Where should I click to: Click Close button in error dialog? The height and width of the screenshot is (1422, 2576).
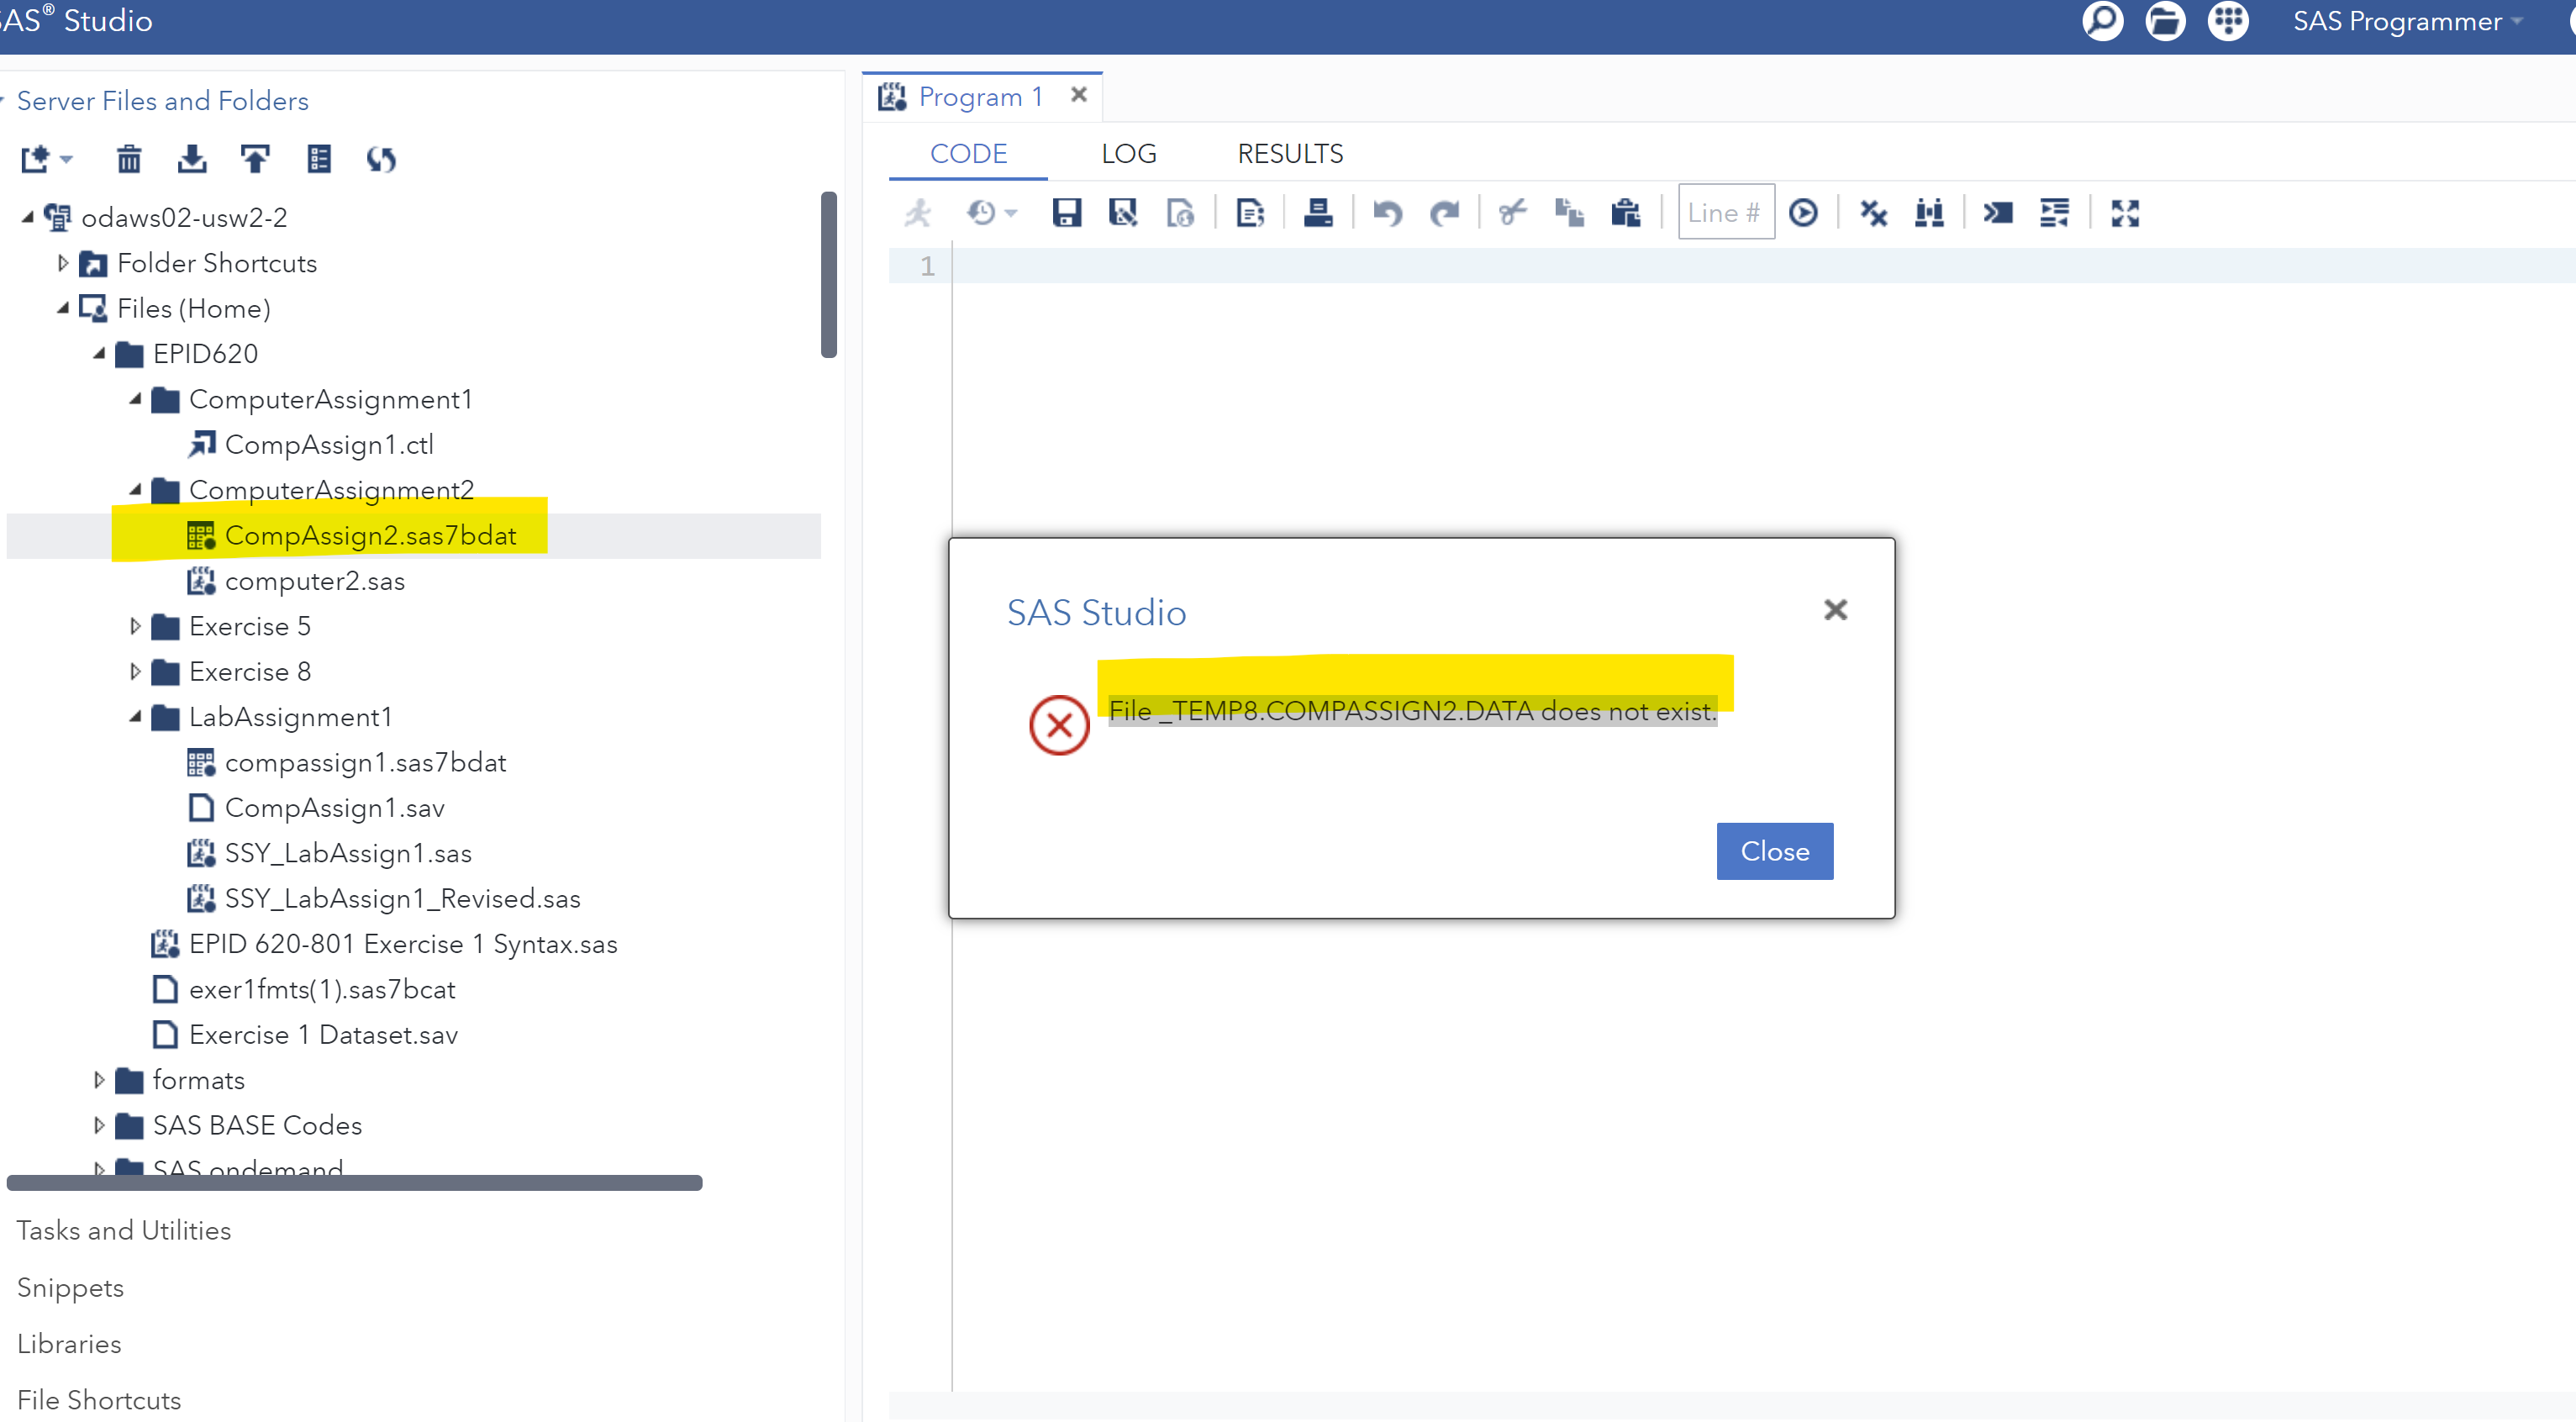1774,851
